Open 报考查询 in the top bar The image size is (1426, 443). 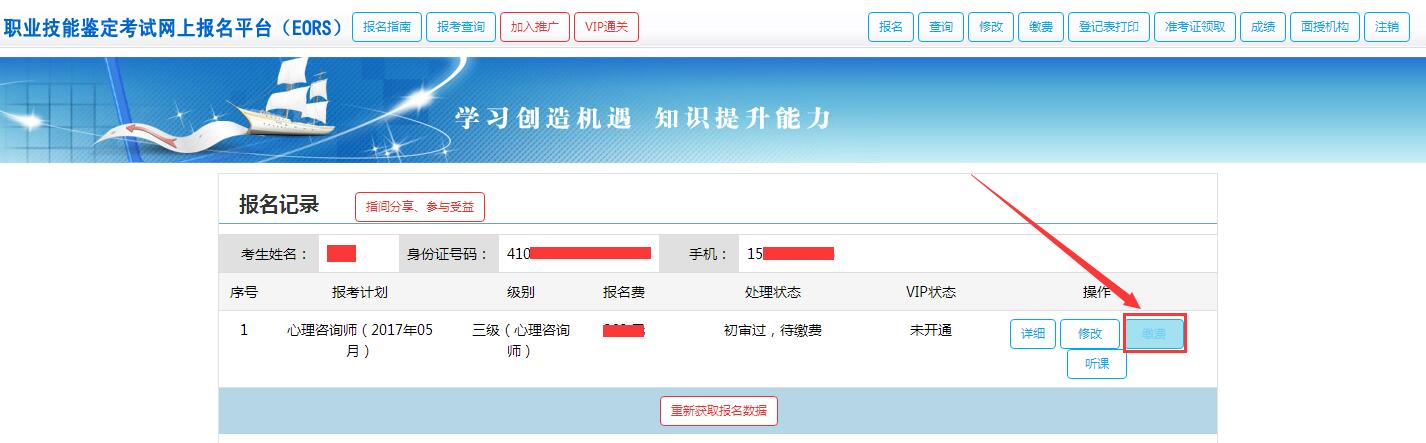coord(461,27)
